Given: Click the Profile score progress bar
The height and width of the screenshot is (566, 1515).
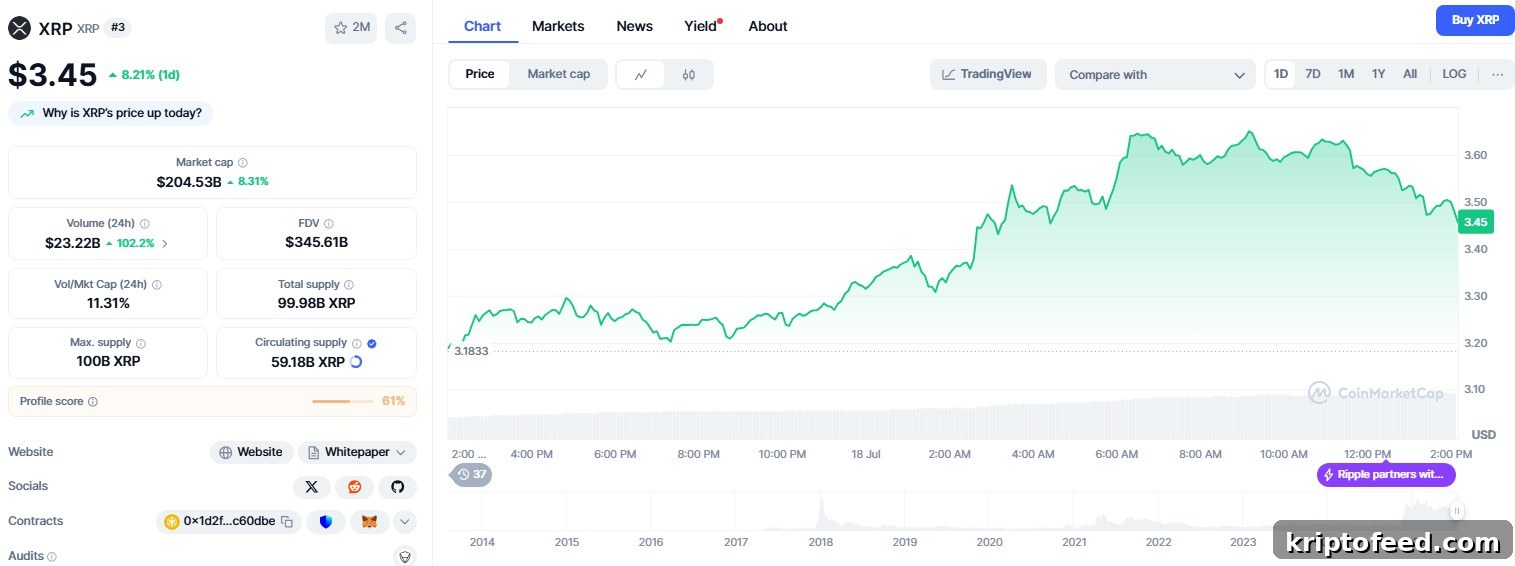Looking at the screenshot, I should coord(344,401).
